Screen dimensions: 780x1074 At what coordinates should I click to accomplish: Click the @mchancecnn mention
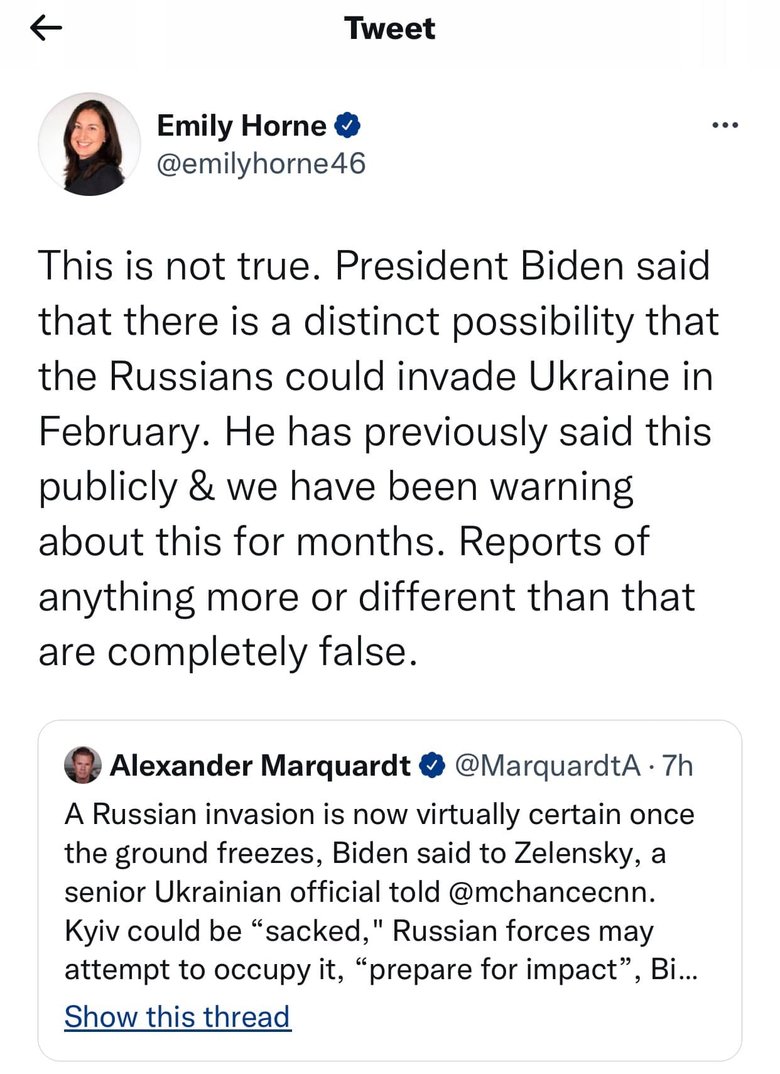[x=551, y=892]
